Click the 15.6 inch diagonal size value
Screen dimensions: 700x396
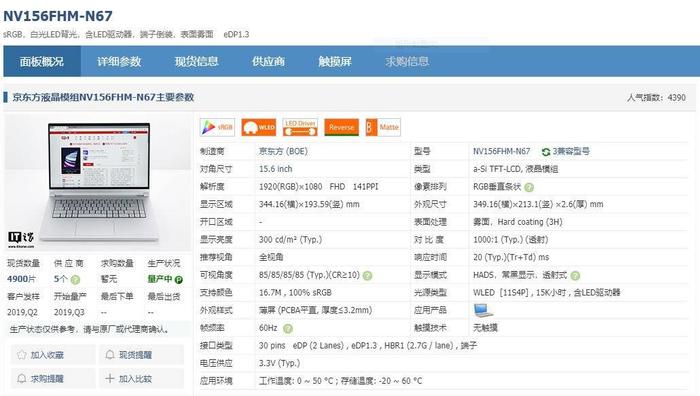[275, 169]
